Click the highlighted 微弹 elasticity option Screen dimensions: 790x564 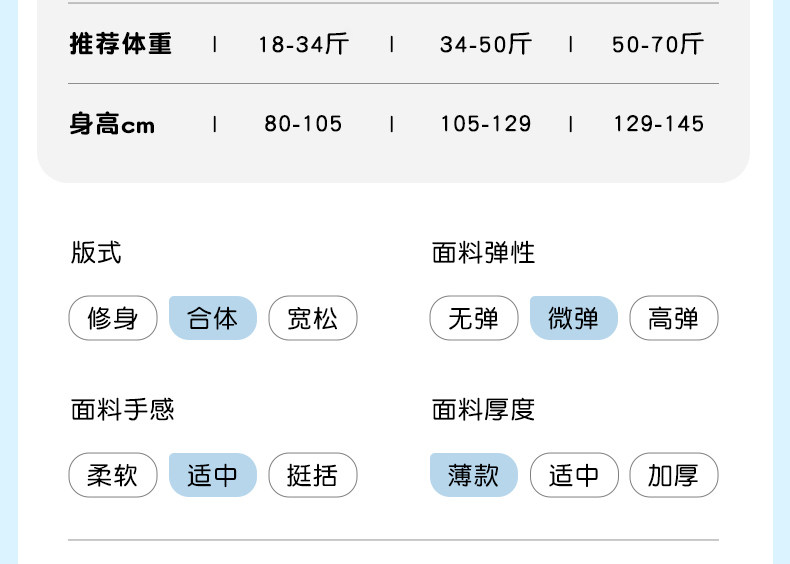[574, 318]
